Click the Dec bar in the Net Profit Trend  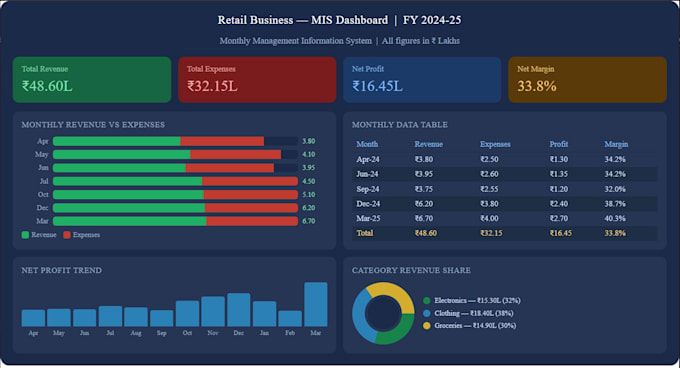click(x=239, y=310)
